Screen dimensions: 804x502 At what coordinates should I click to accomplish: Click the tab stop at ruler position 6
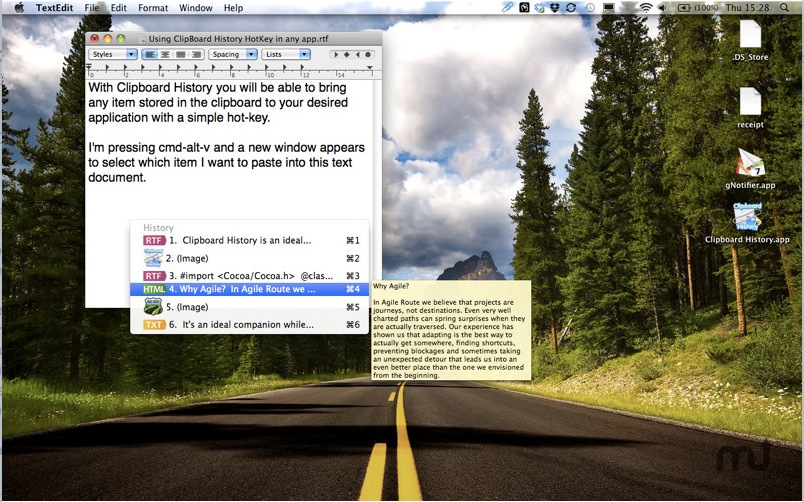click(196, 67)
